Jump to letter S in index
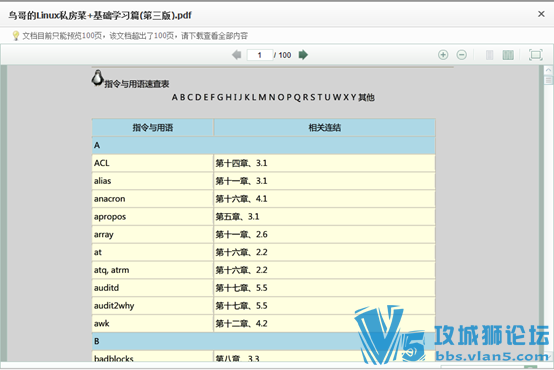554x370 pixels. click(x=312, y=97)
